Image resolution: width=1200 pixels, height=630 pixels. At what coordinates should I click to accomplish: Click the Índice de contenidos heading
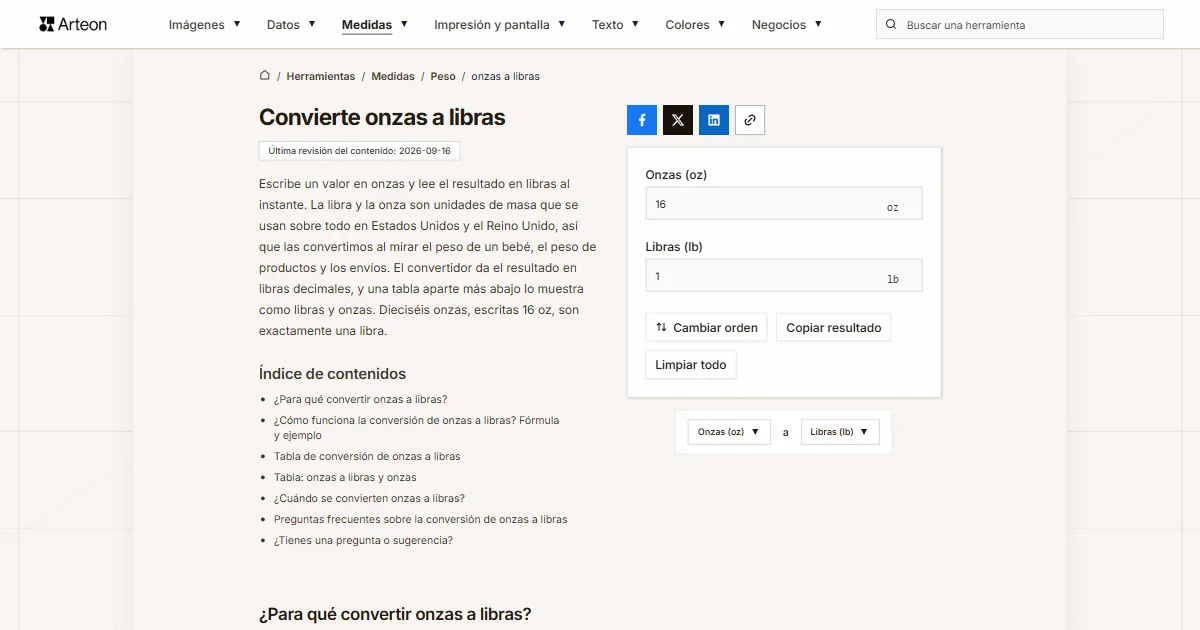(x=332, y=374)
